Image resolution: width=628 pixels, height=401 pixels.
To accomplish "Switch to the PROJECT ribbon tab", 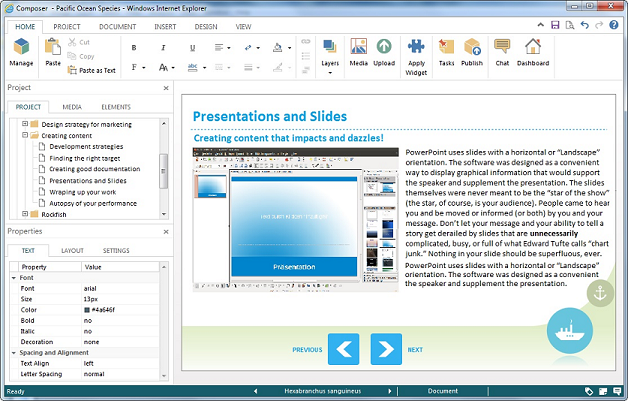I will [67, 27].
